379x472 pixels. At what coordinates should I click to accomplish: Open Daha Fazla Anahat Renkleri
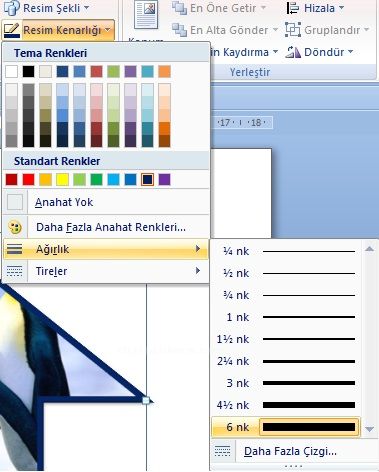106,227
